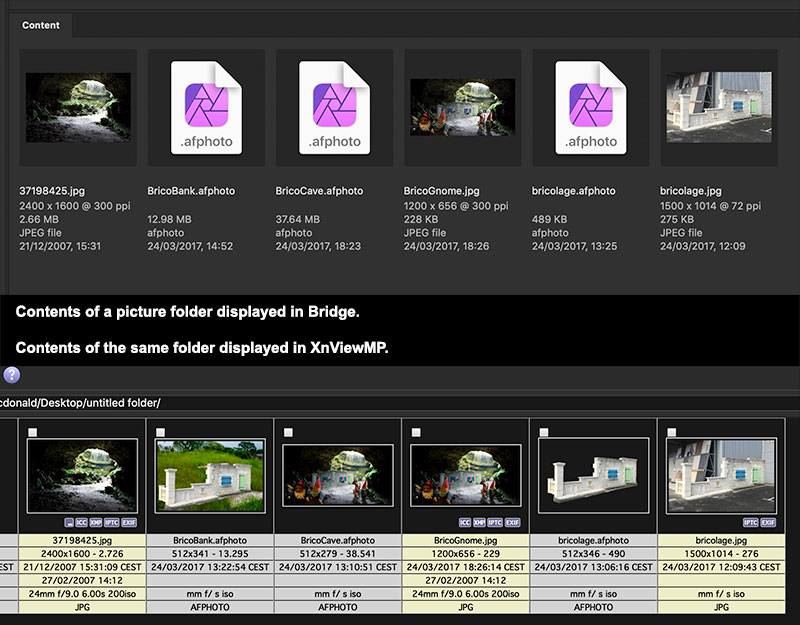The image size is (800, 625).
Task: Tick the checkbox above 37198425.jpg thumbnail
Action: 33,433
